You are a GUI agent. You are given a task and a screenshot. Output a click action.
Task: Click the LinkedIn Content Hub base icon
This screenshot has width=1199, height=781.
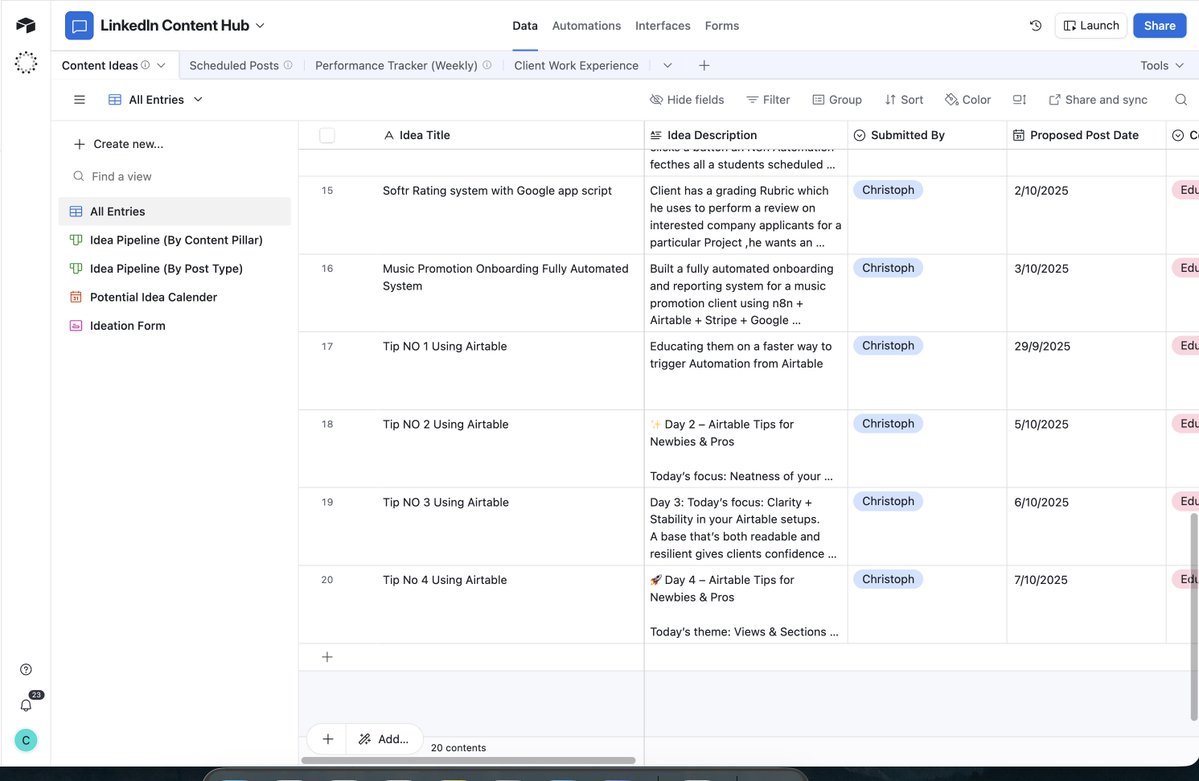pyautogui.click(x=79, y=25)
